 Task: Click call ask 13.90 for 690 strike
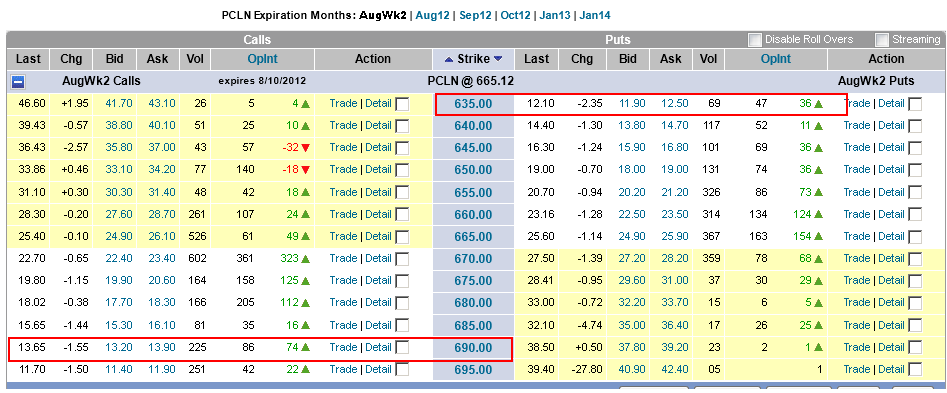click(161, 347)
